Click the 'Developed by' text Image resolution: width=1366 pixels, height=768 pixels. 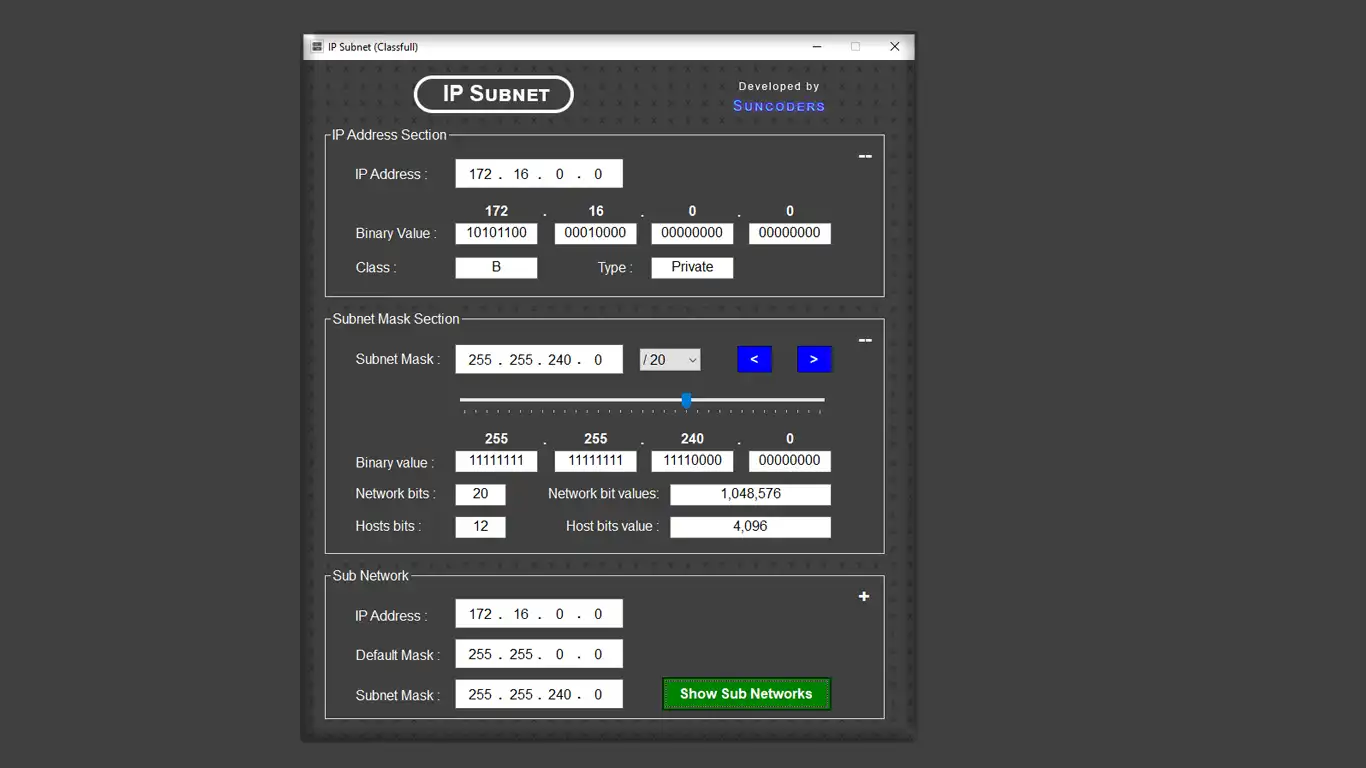click(x=779, y=87)
